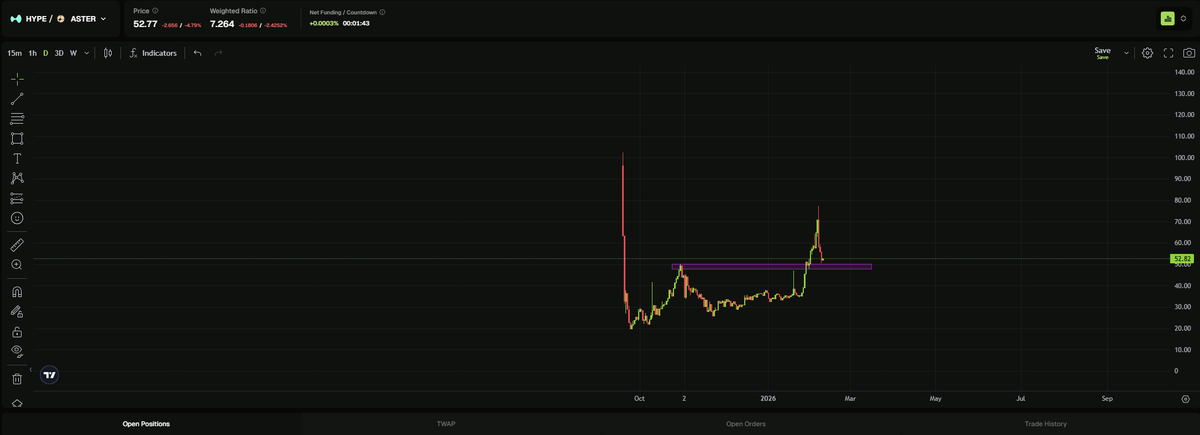Select the Text annotation tool
This screenshot has height=435, width=1200.
(17, 158)
